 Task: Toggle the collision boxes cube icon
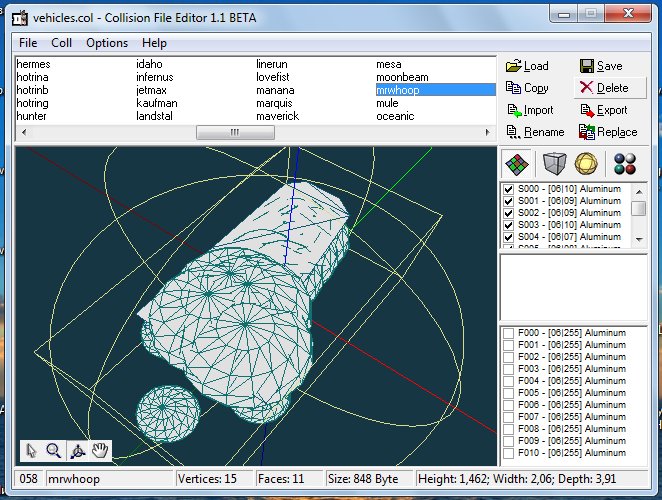tap(554, 164)
